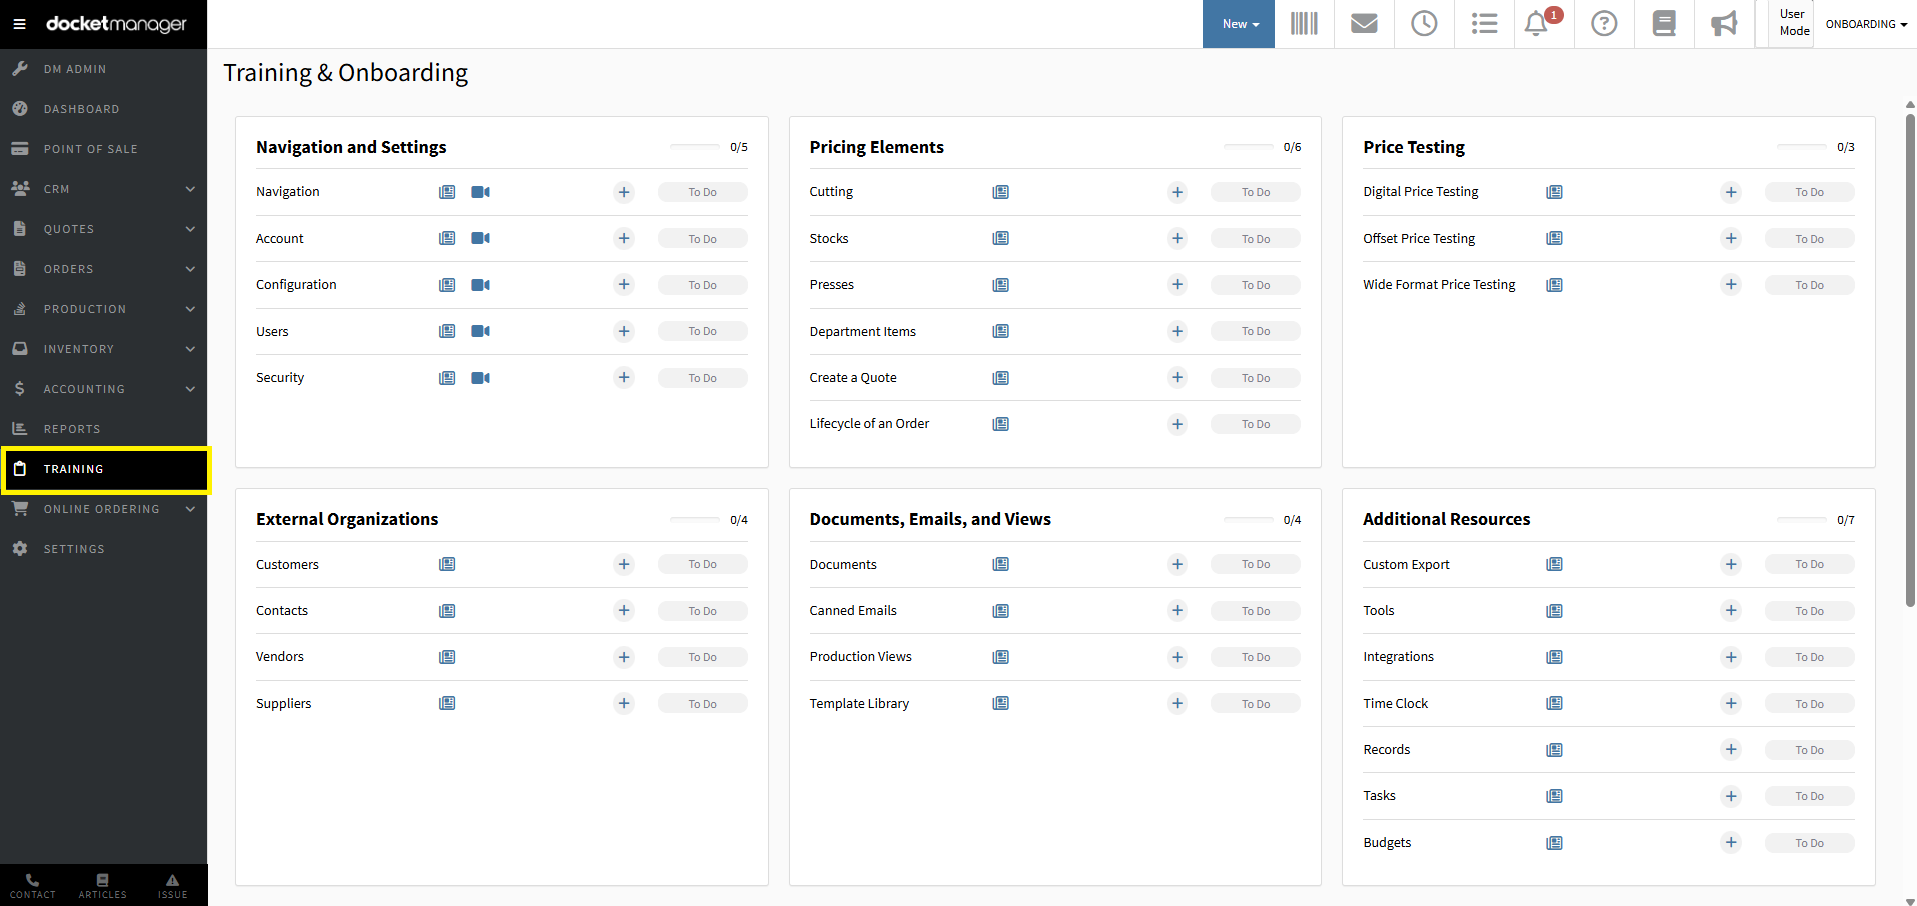Open the ONBOARDING user dropdown
The width and height of the screenshot is (1917, 906).
tap(1865, 24)
